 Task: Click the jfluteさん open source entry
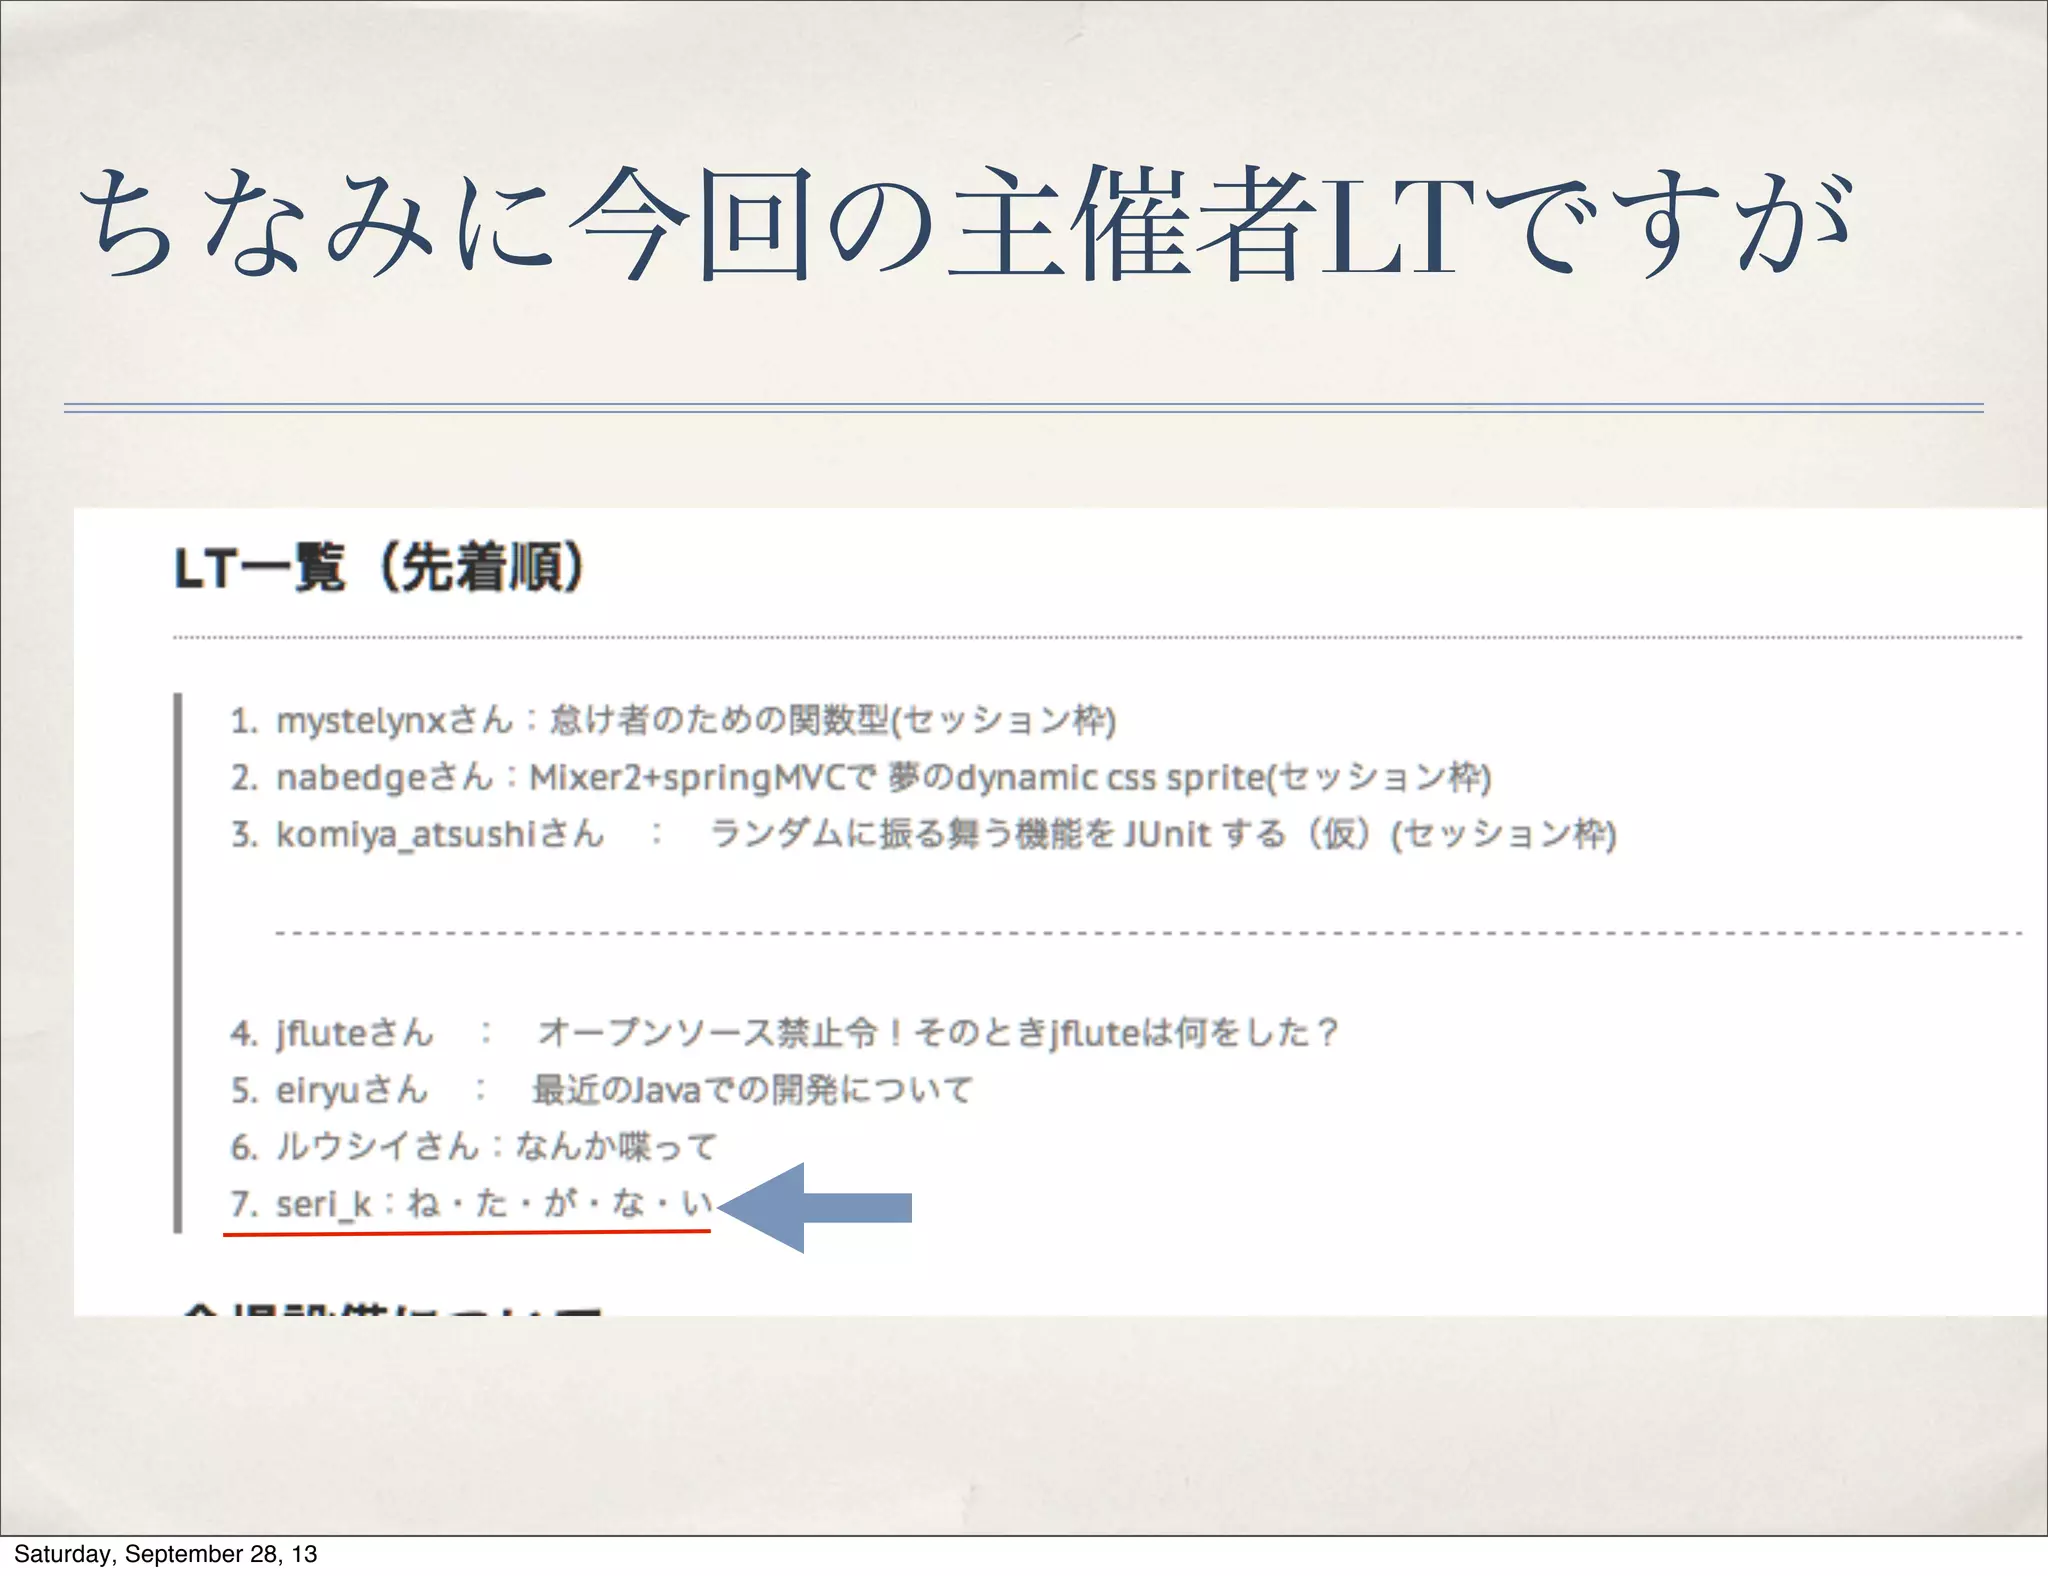[x=785, y=1032]
